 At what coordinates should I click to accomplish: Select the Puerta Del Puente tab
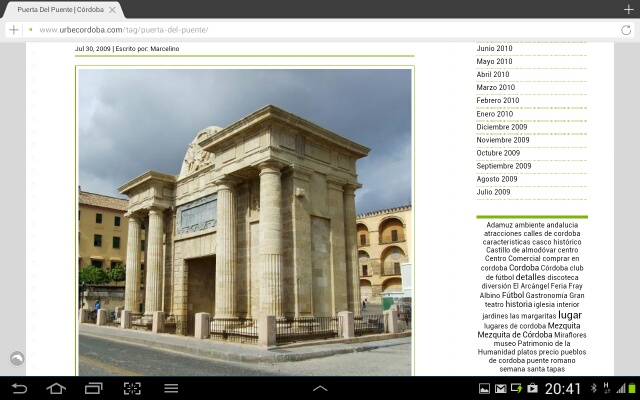coord(60,9)
